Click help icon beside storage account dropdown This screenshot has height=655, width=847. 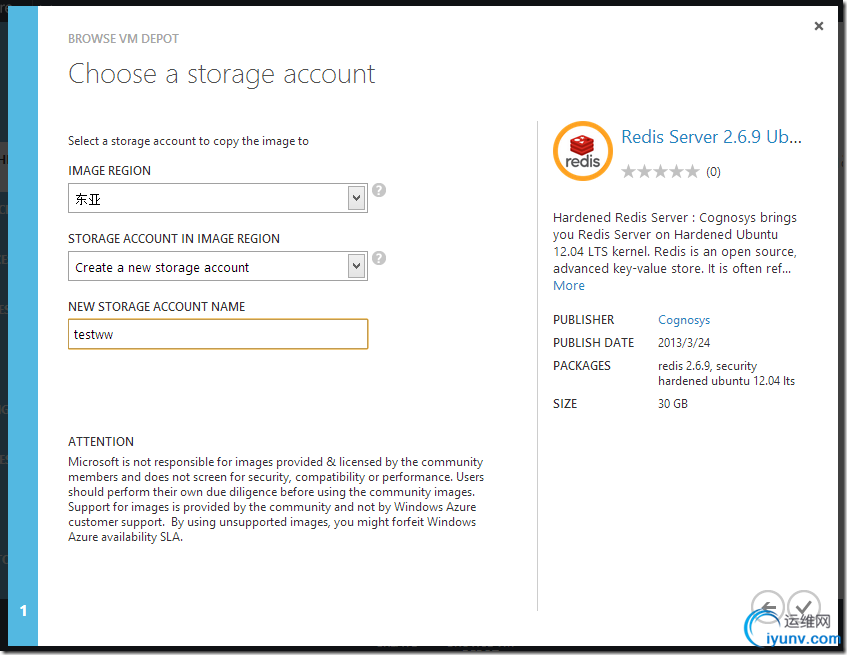(x=379, y=258)
